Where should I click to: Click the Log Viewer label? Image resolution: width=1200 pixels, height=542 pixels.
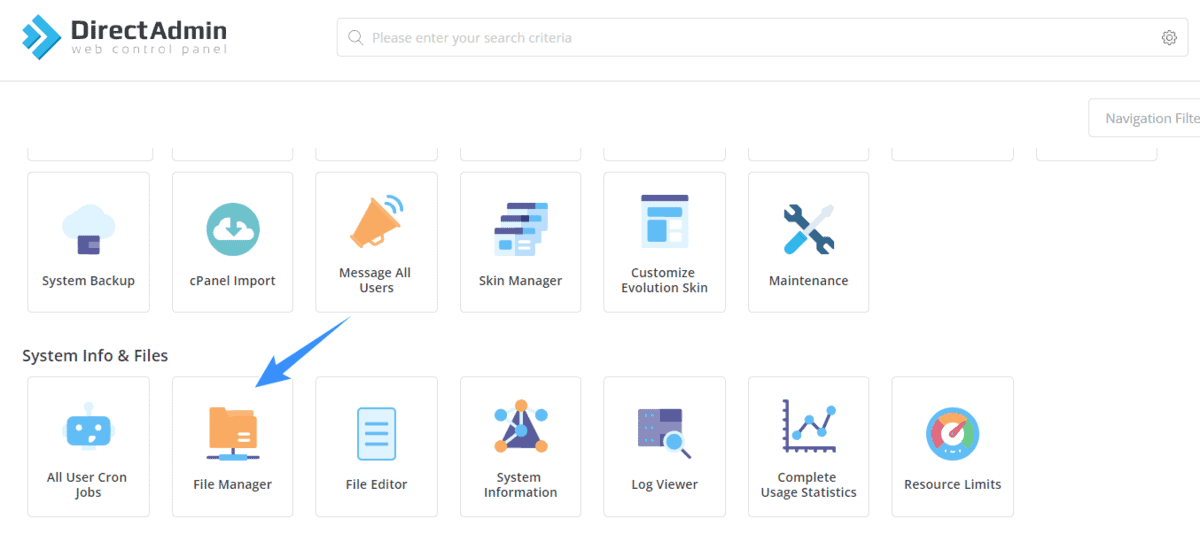(x=664, y=485)
